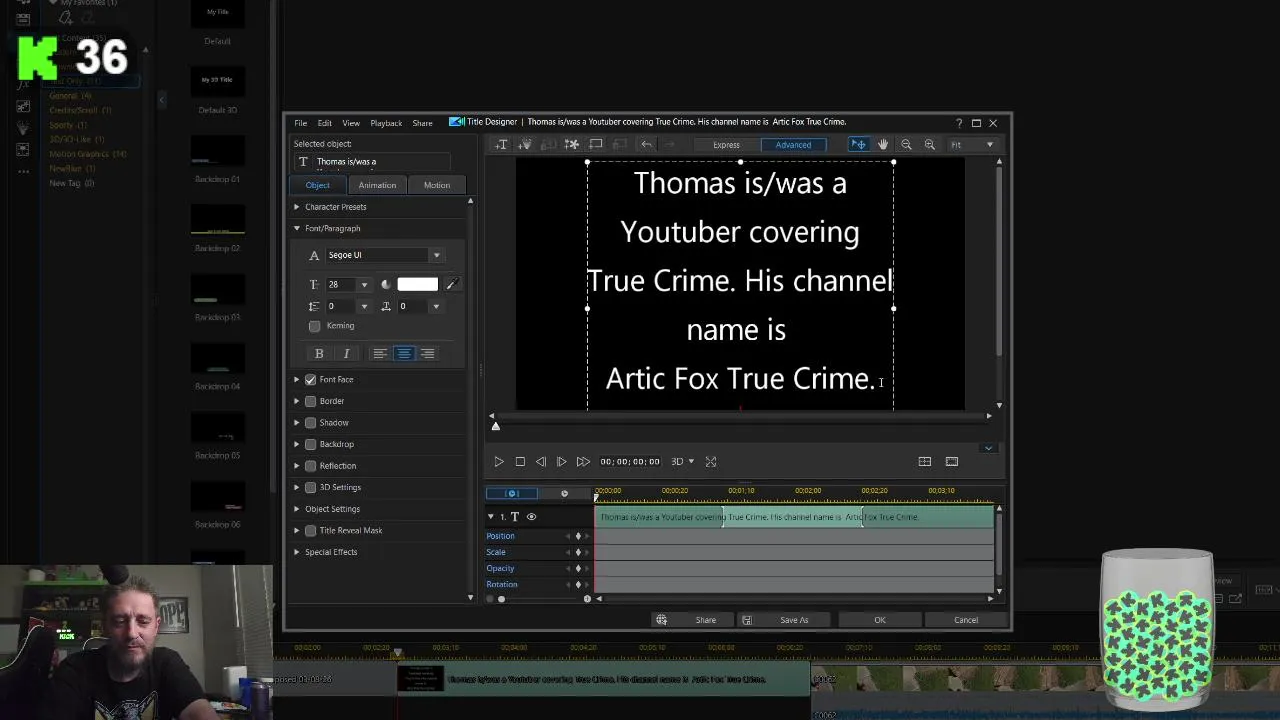
Task: Click the Advanced mode button
Action: [x=793, y=145]
